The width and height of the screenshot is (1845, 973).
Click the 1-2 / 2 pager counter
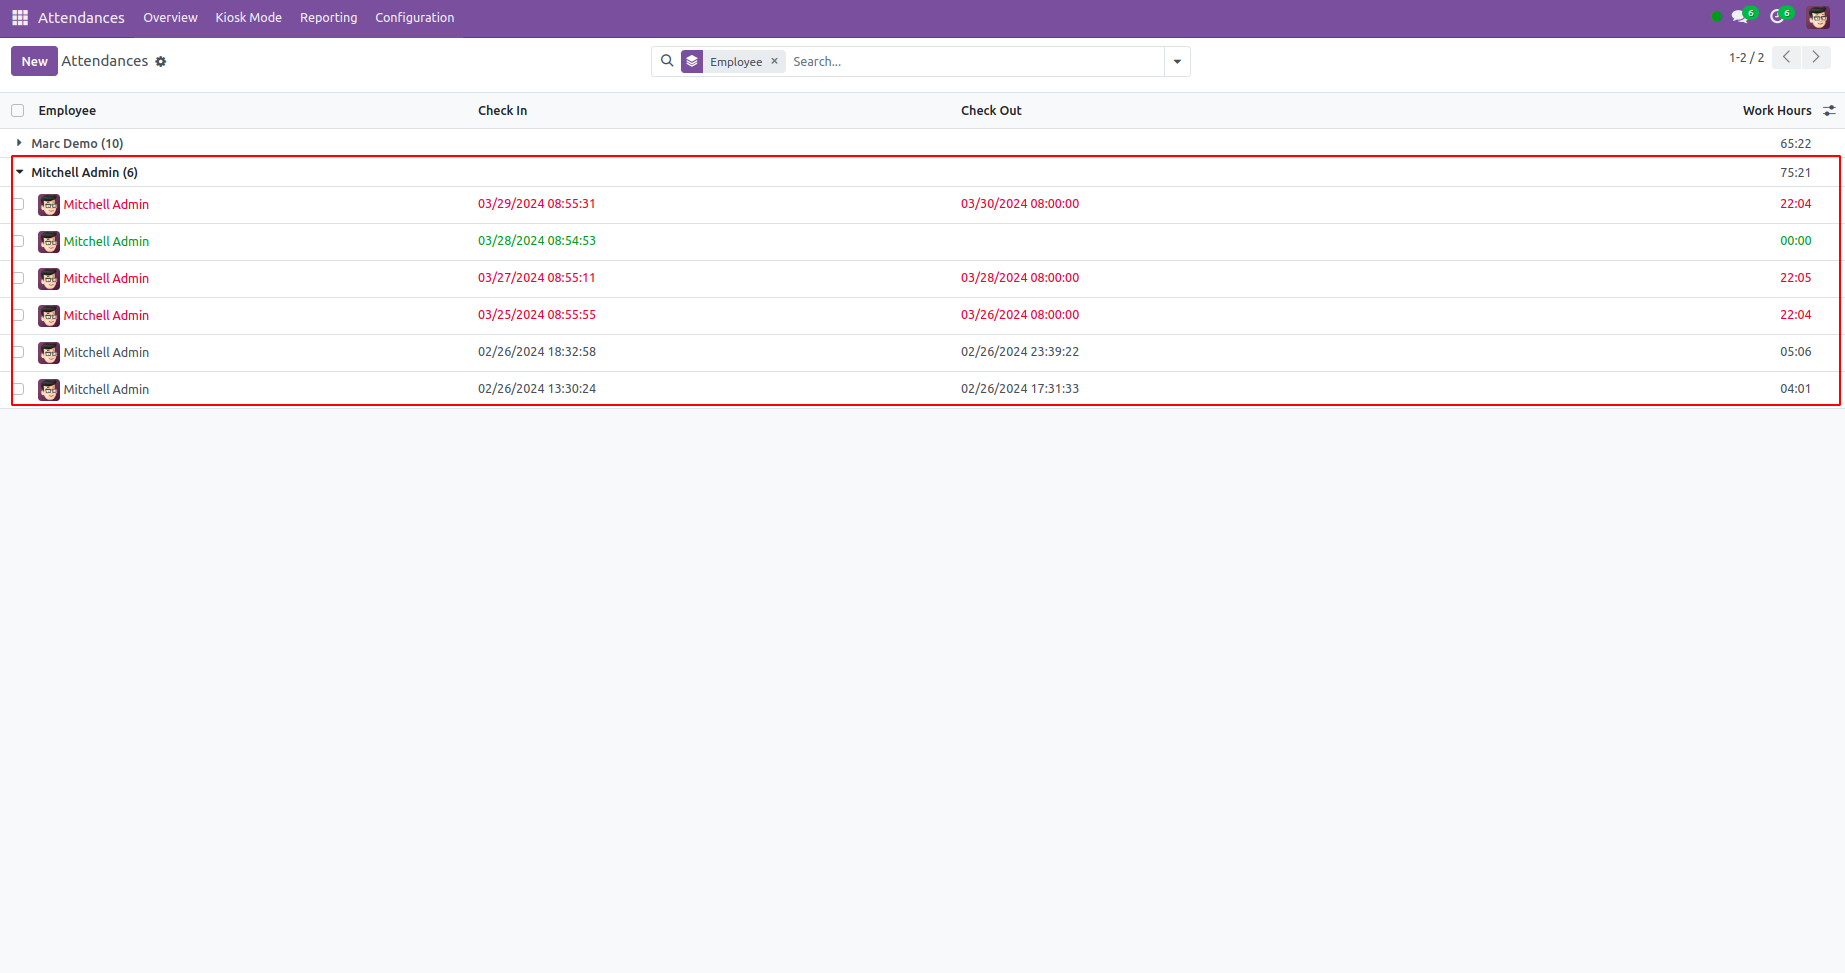pyautogui.click(x=1746, y=58)
